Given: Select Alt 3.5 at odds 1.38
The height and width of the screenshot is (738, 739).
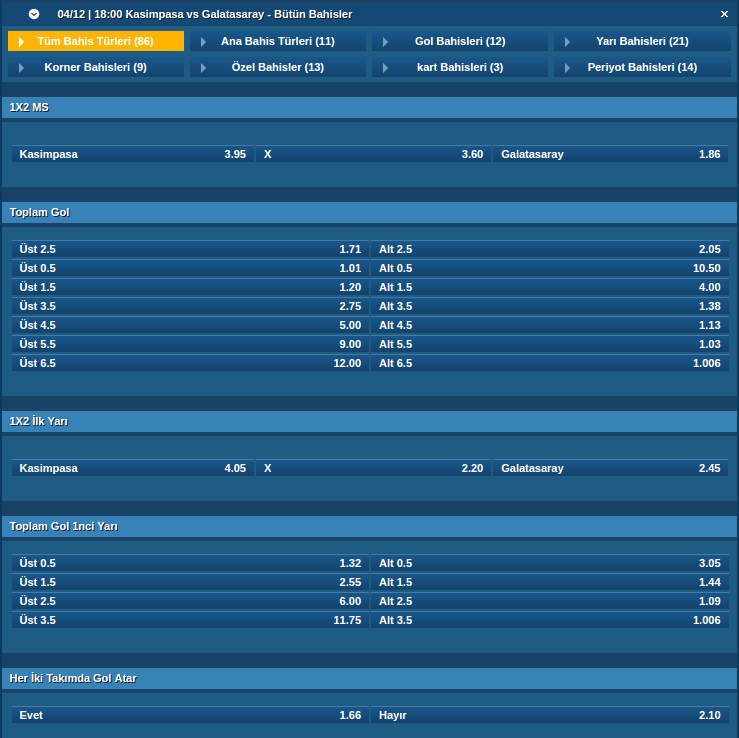Looking at the screenshot, I should [x=550, y=306].
